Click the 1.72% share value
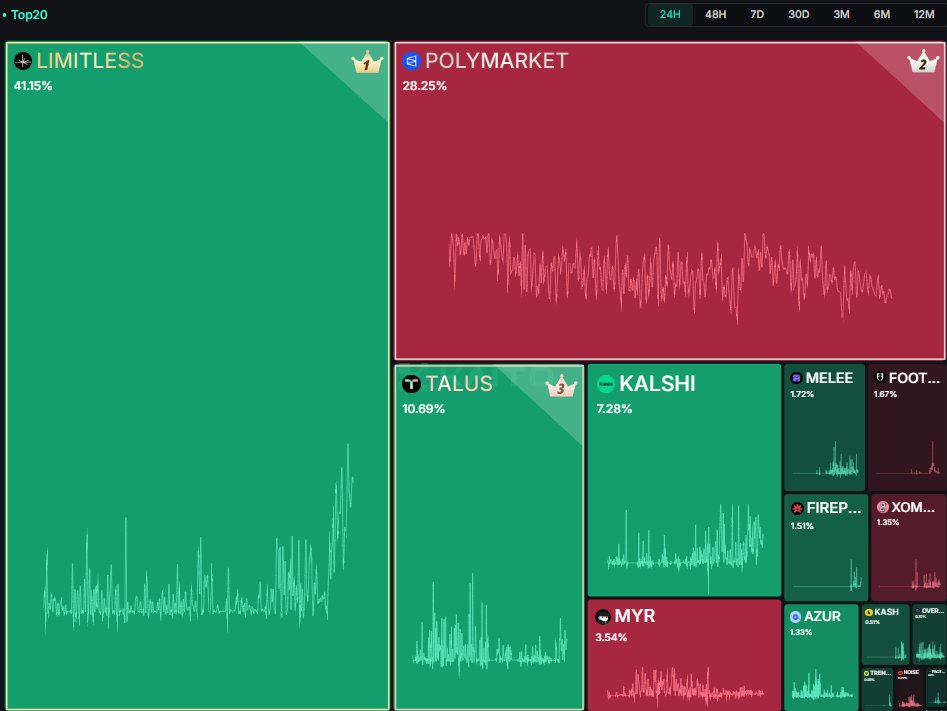Image resolution: width=947 pixels, height=711 pixels. (802, 394)
